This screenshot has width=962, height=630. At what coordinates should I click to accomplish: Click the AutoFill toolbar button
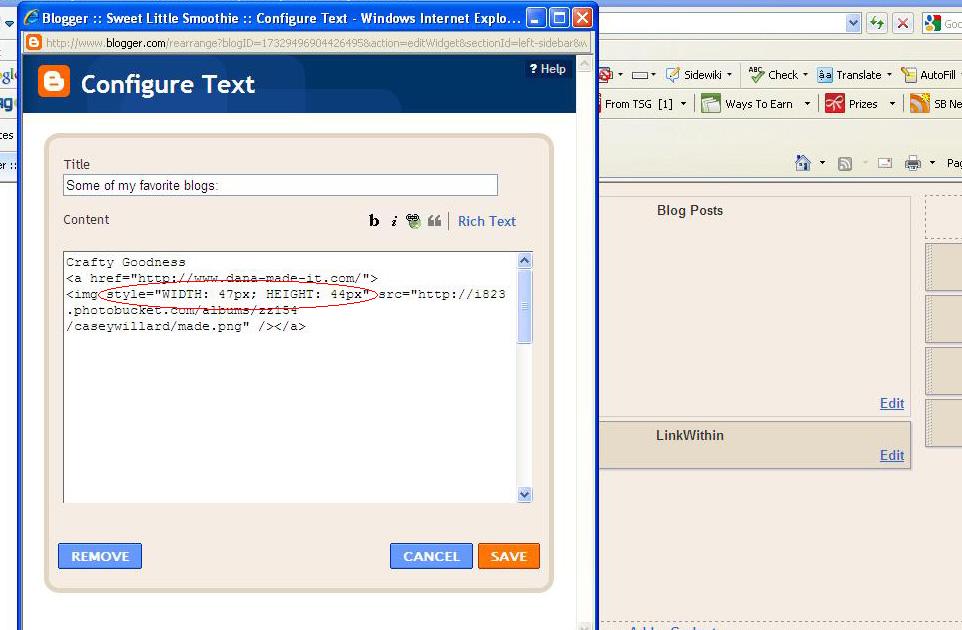coord(928,75)
